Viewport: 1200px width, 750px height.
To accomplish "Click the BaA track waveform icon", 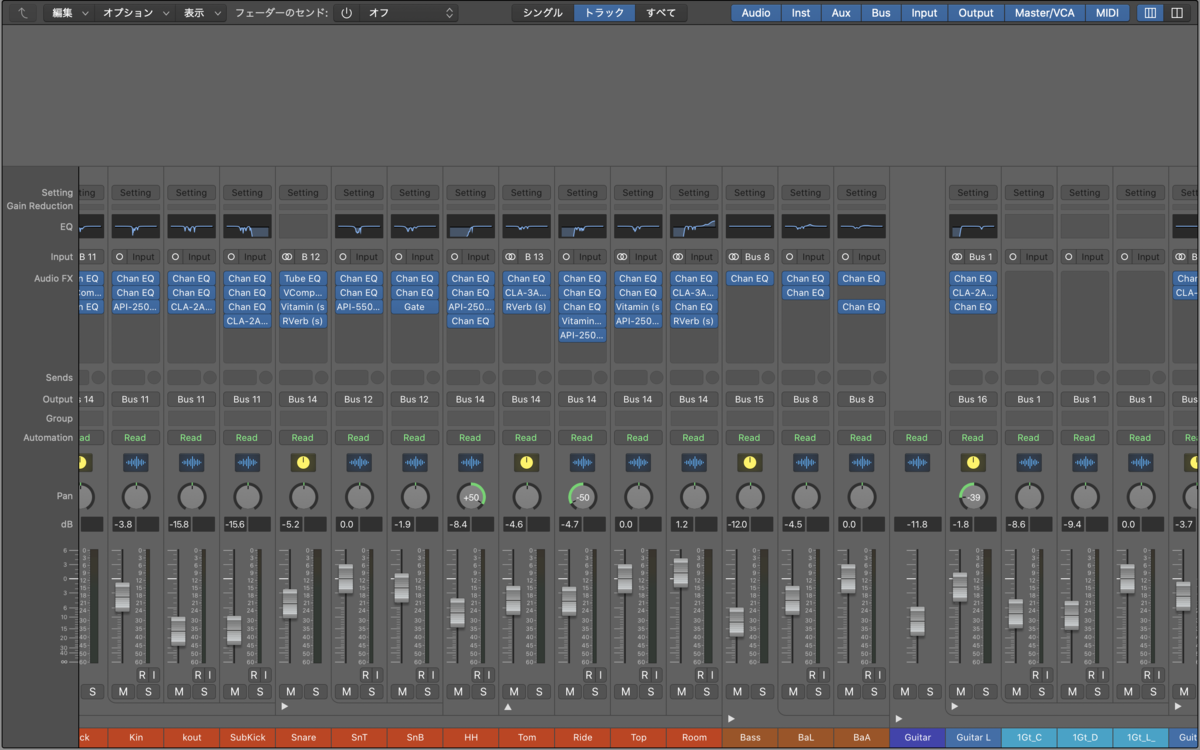I will click(861, 463).
